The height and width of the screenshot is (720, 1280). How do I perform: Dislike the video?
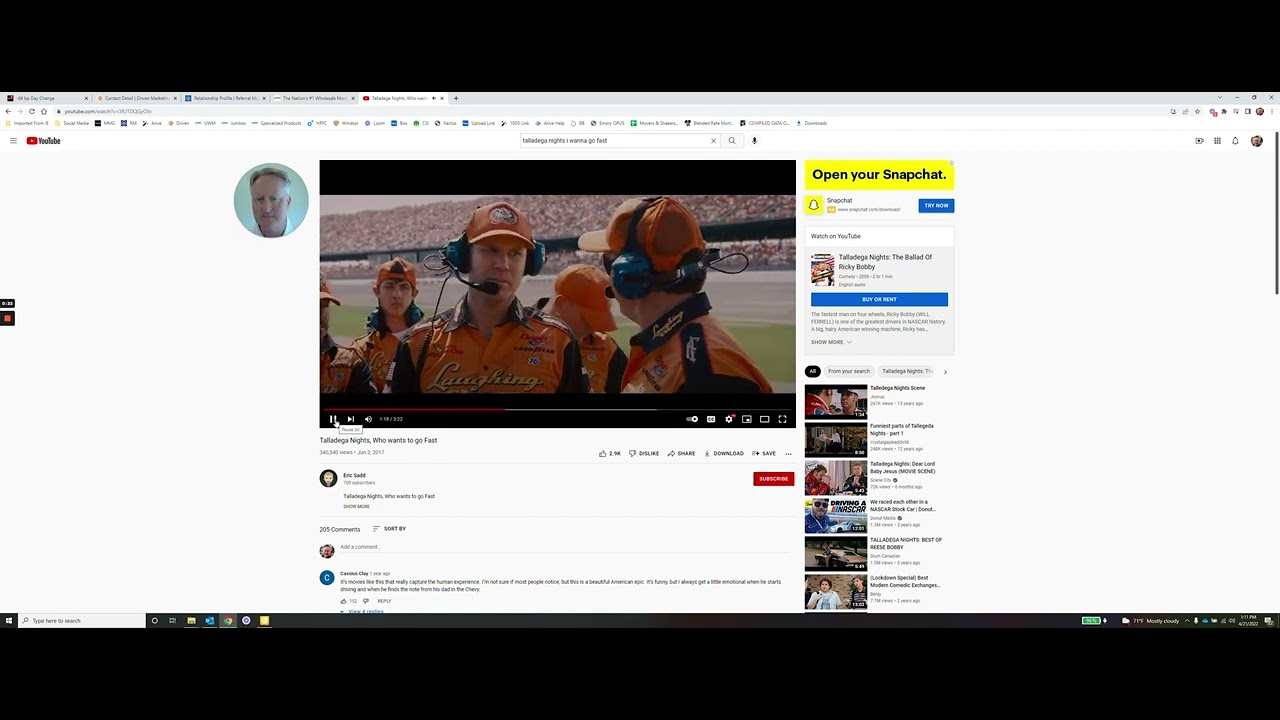tap(644, 453)
